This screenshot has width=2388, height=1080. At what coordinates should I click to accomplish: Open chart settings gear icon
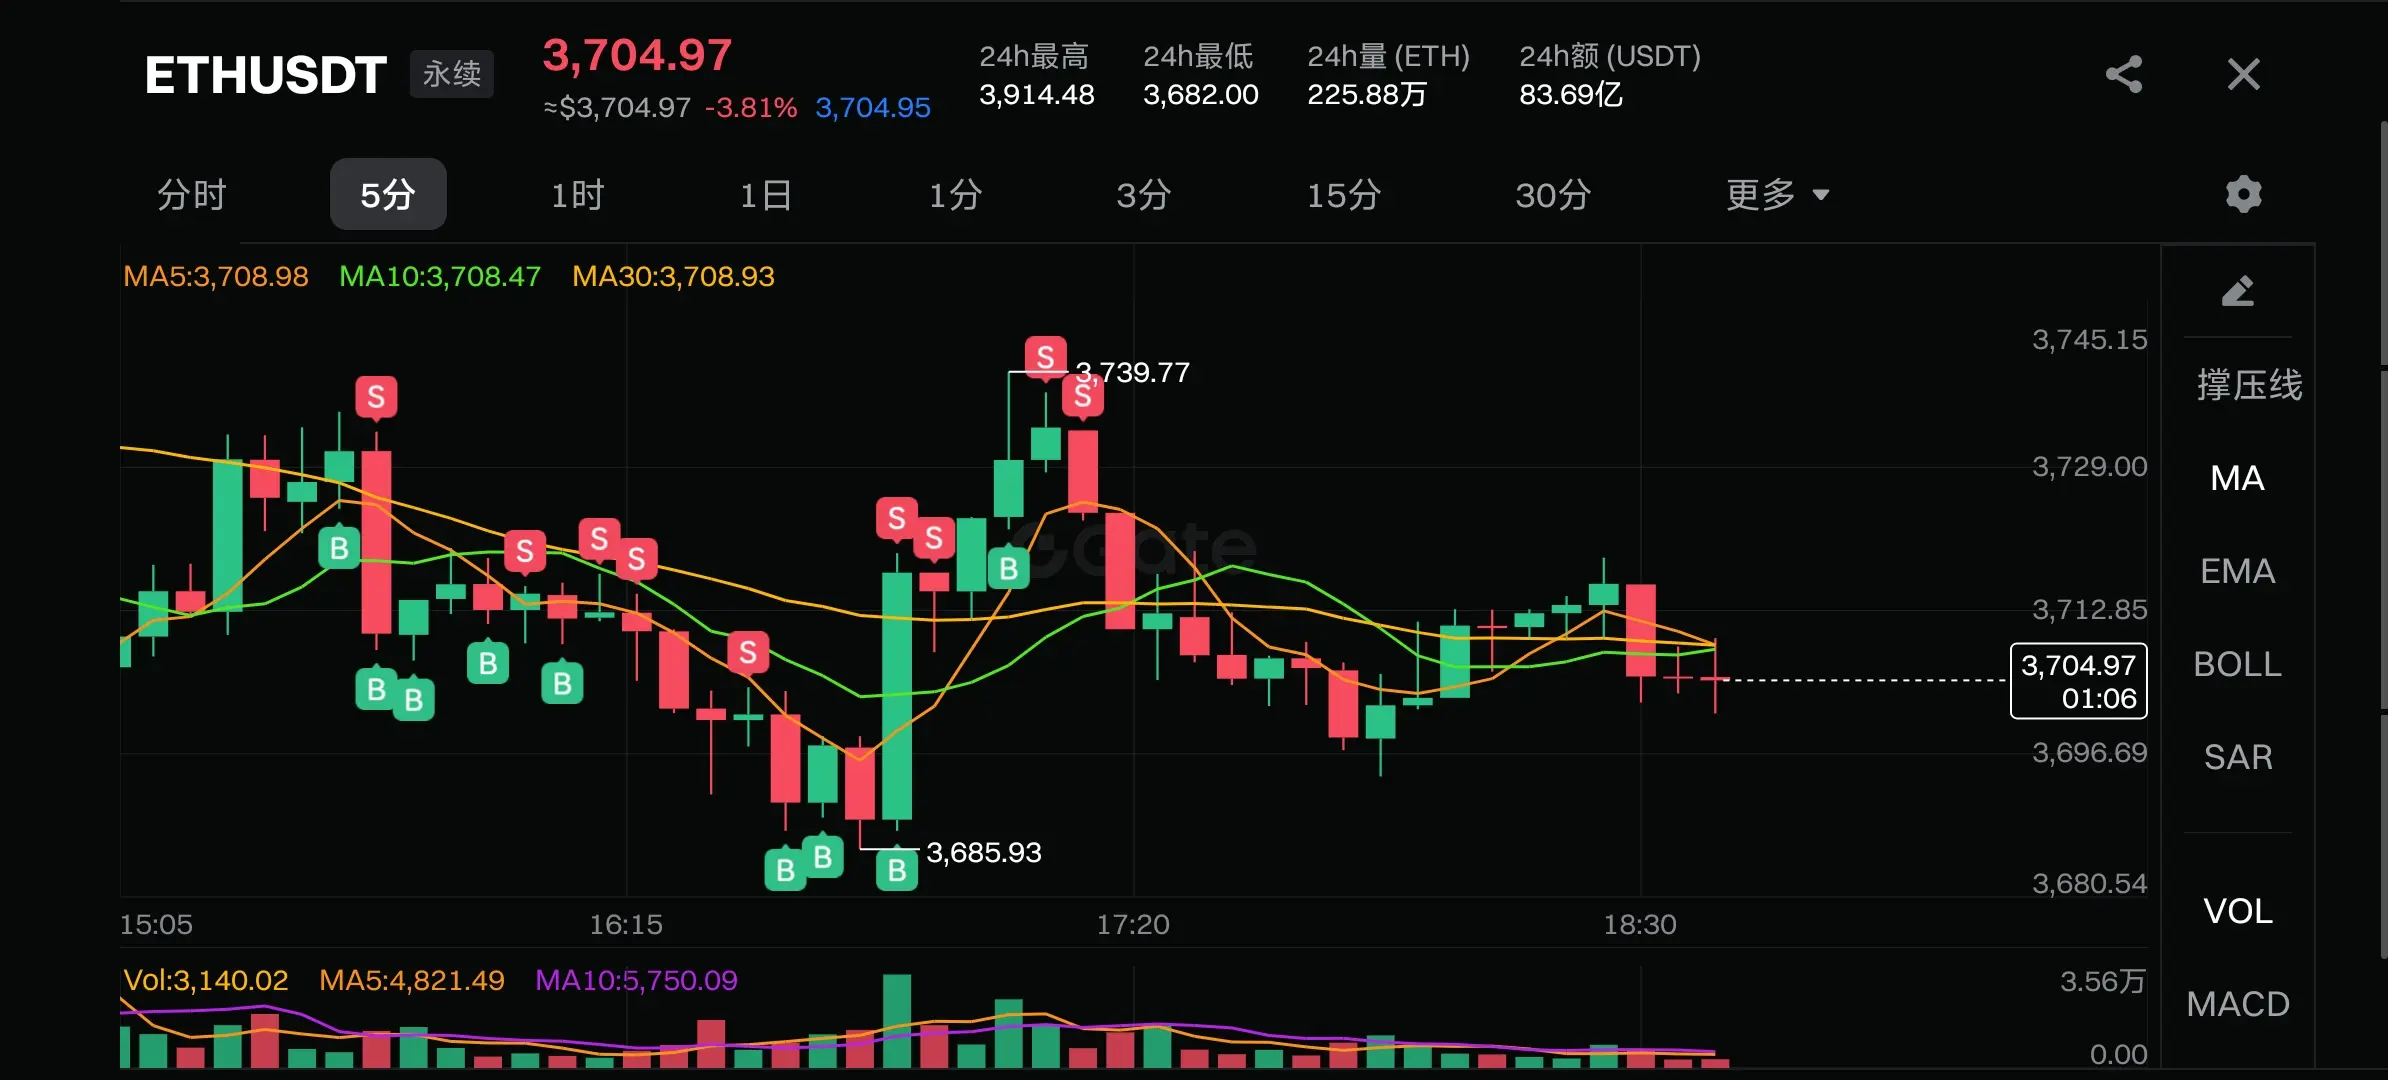tap(2243, 194)
